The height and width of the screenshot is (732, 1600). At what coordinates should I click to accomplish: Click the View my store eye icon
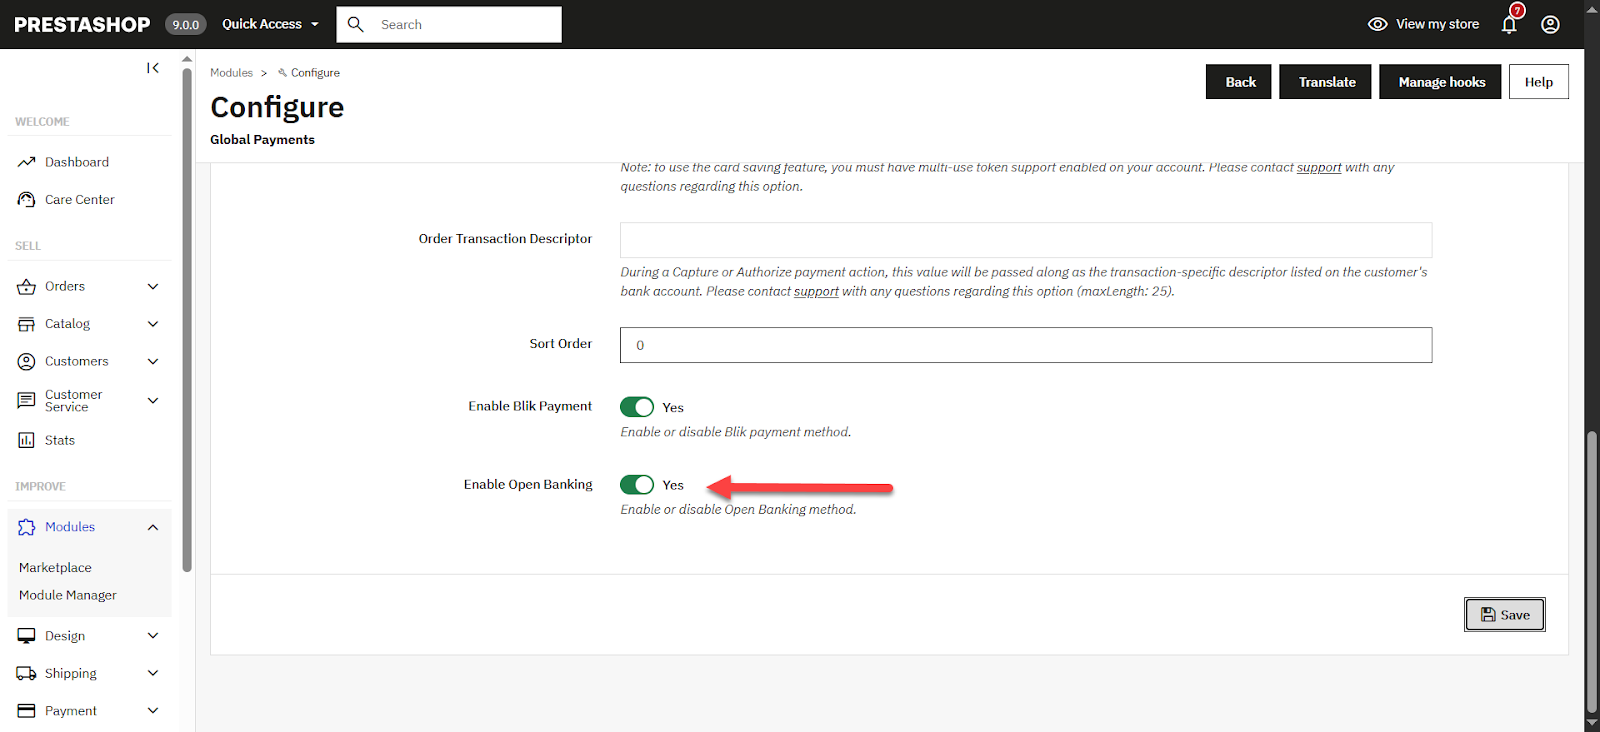1377,24
